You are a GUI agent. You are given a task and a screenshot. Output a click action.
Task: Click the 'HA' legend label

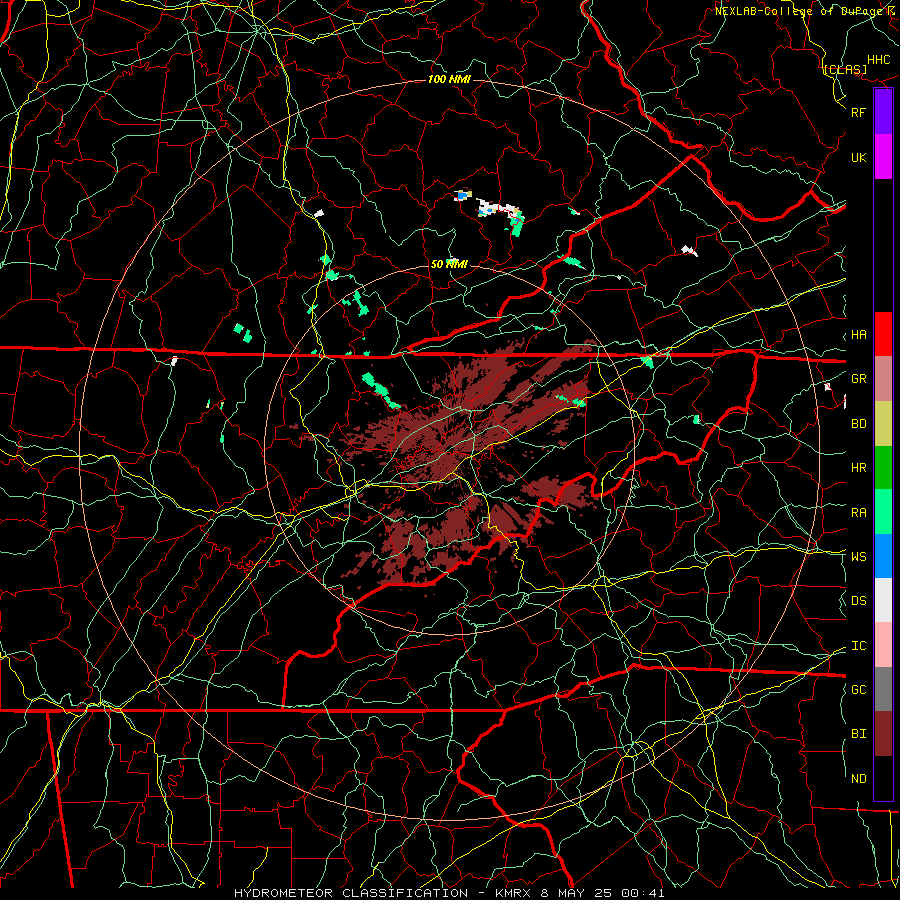[x=859, y=334]
